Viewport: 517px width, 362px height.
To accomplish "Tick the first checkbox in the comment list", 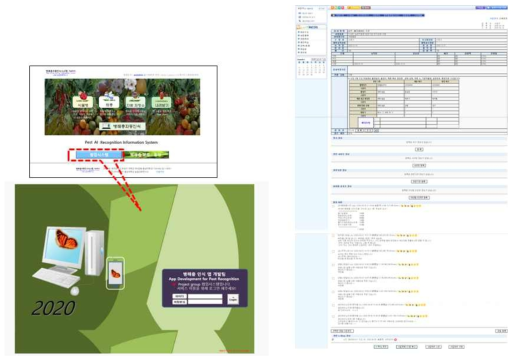I will click(333, 206).
